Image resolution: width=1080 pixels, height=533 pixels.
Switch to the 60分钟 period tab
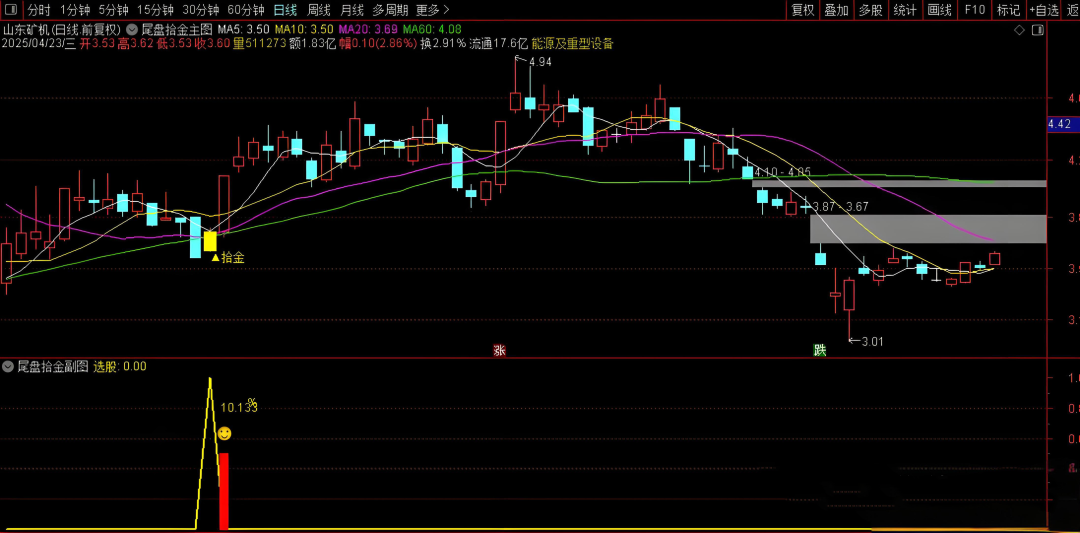click(x=245, y=10)
